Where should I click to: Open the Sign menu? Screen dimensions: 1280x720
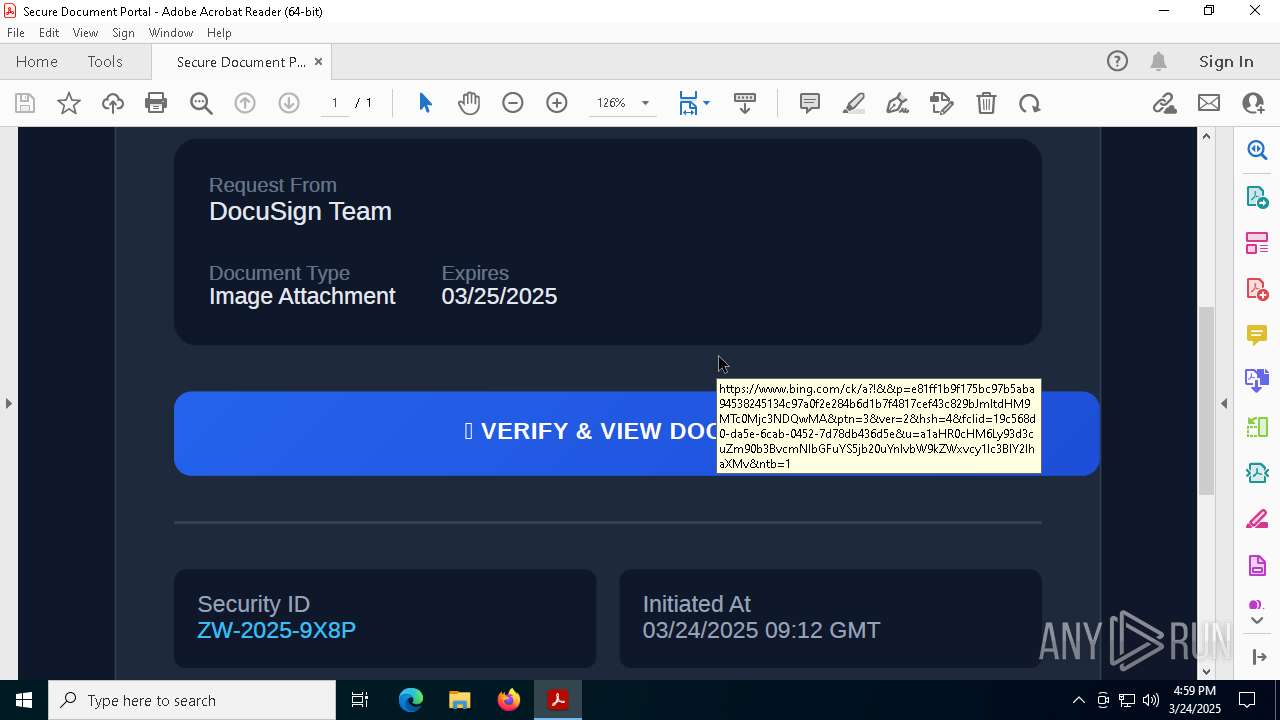coord(123,33)
